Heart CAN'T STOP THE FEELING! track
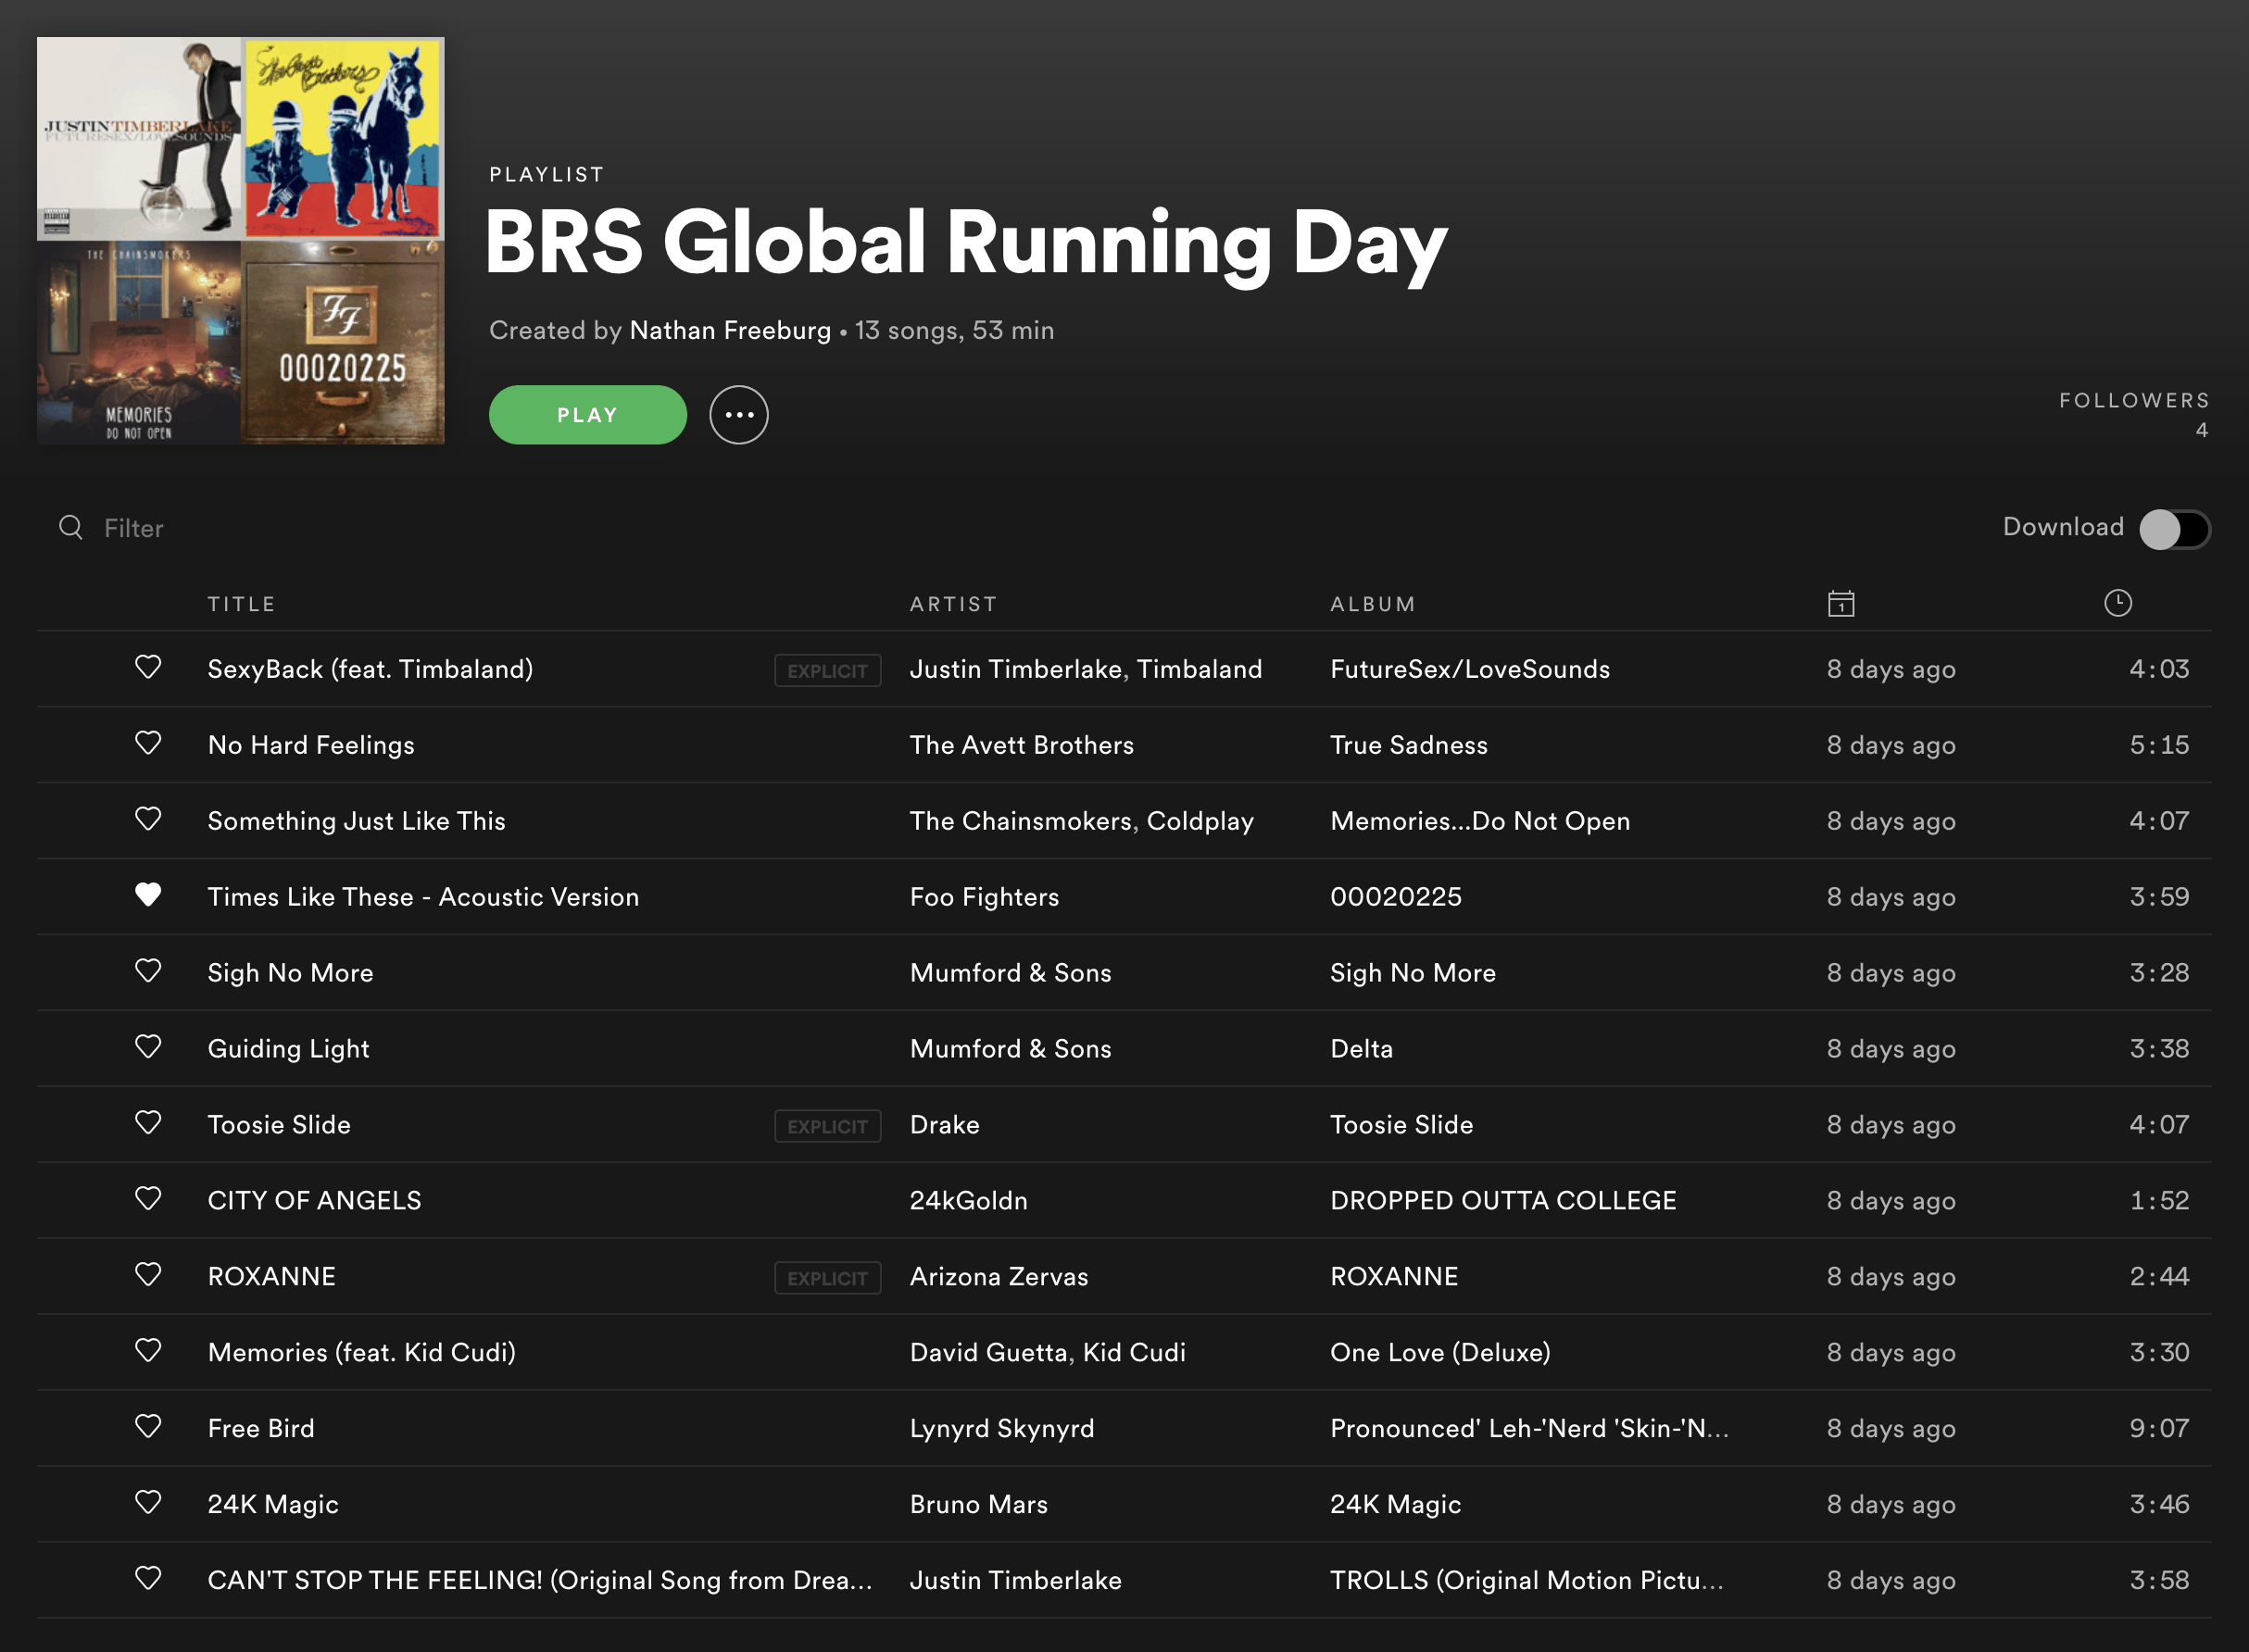 point(148,1579)
